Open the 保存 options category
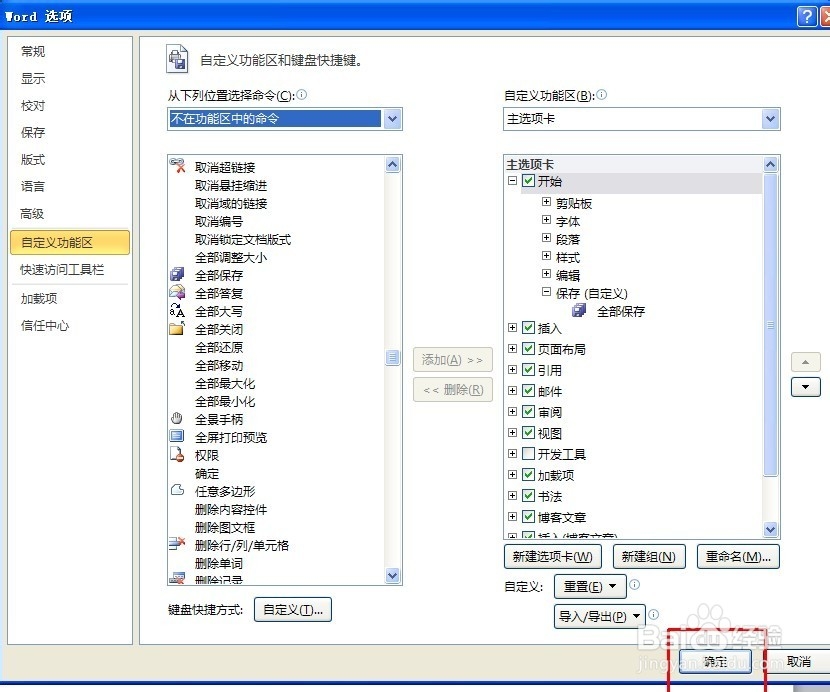The image size is (830, 692). pyautogui.click(x=33, y=132)
